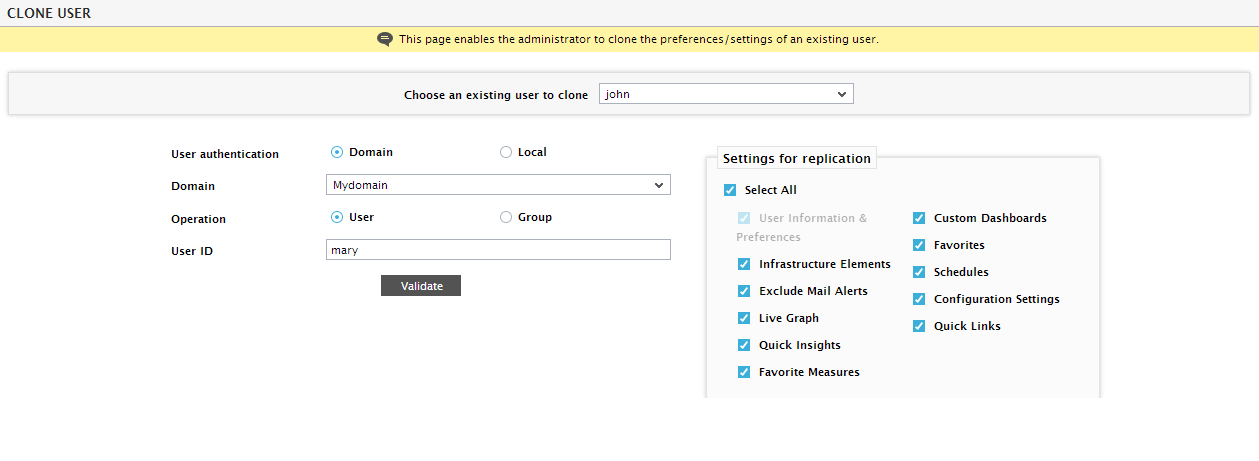Toggle the Configuration Settings checkbox
This screenshot has width=1259, height=461.
(x=919, y=299)
